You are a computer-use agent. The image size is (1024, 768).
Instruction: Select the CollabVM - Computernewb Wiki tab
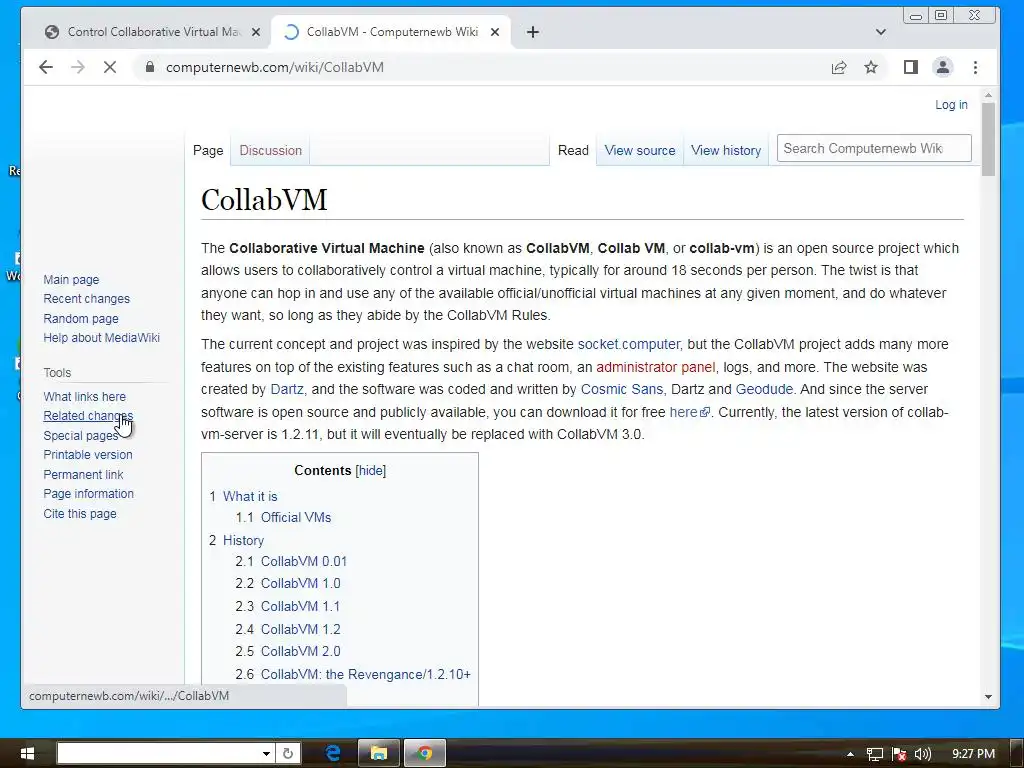coord(392,32)
